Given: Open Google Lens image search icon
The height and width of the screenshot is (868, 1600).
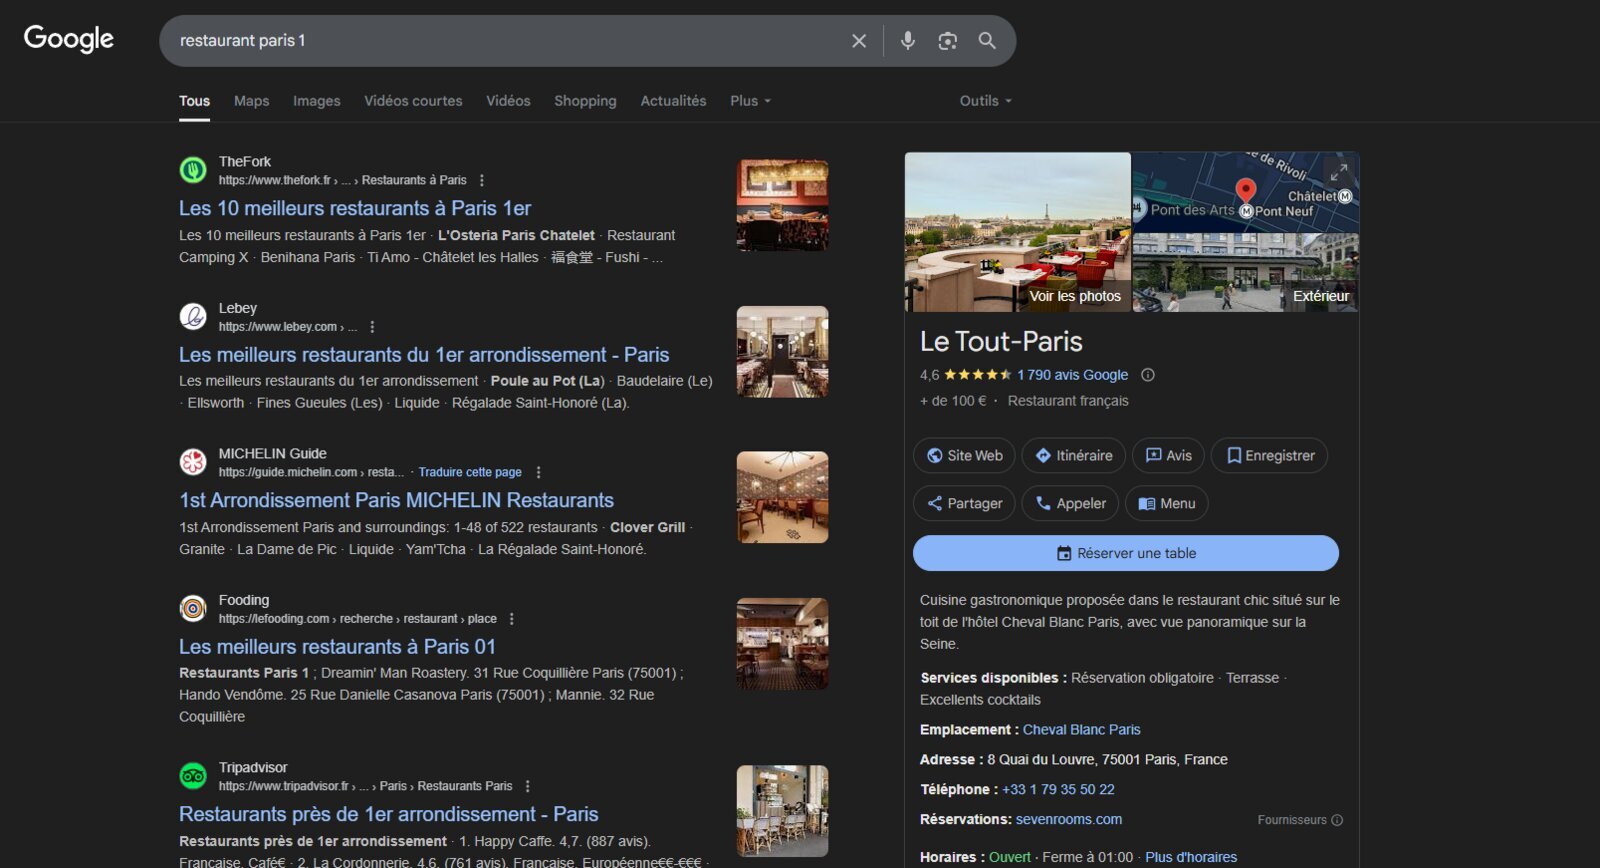Looking at the screenshot, I should pos(947,41).
